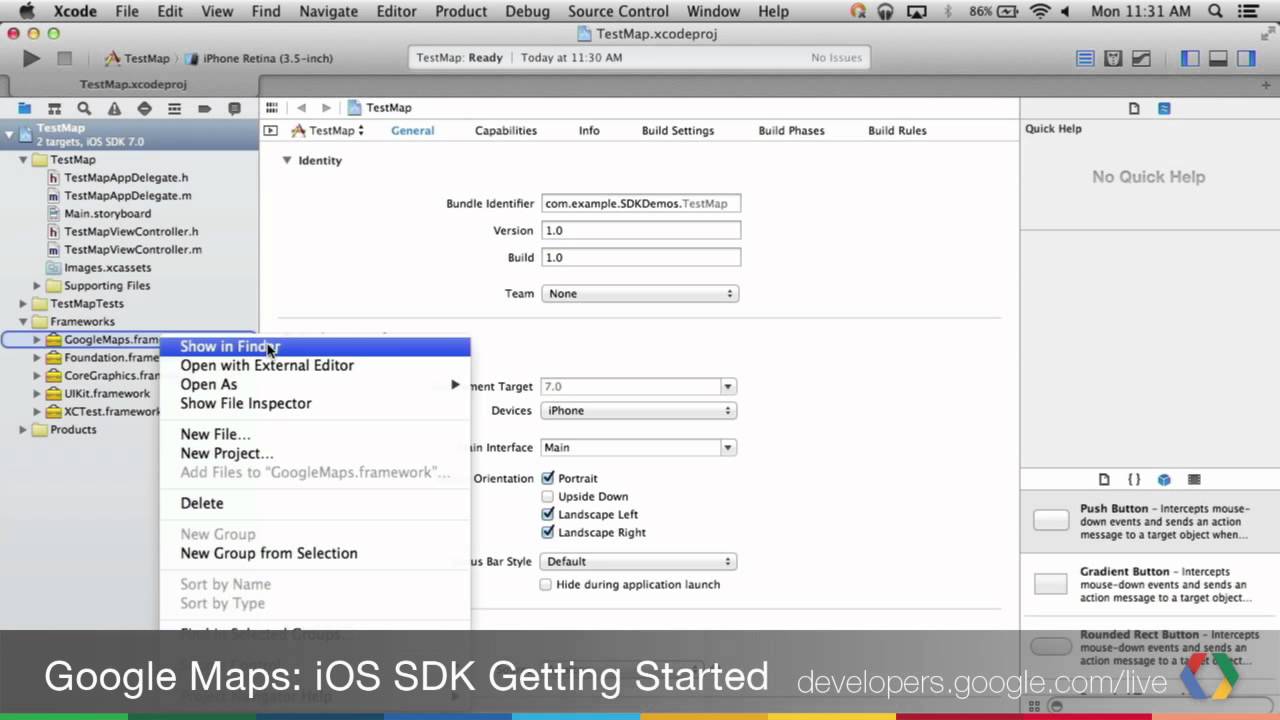The width and height of the screenshot is (1280, 720).
Task: Enable Hide during application launch checkbox
Action: pos(545,584)
